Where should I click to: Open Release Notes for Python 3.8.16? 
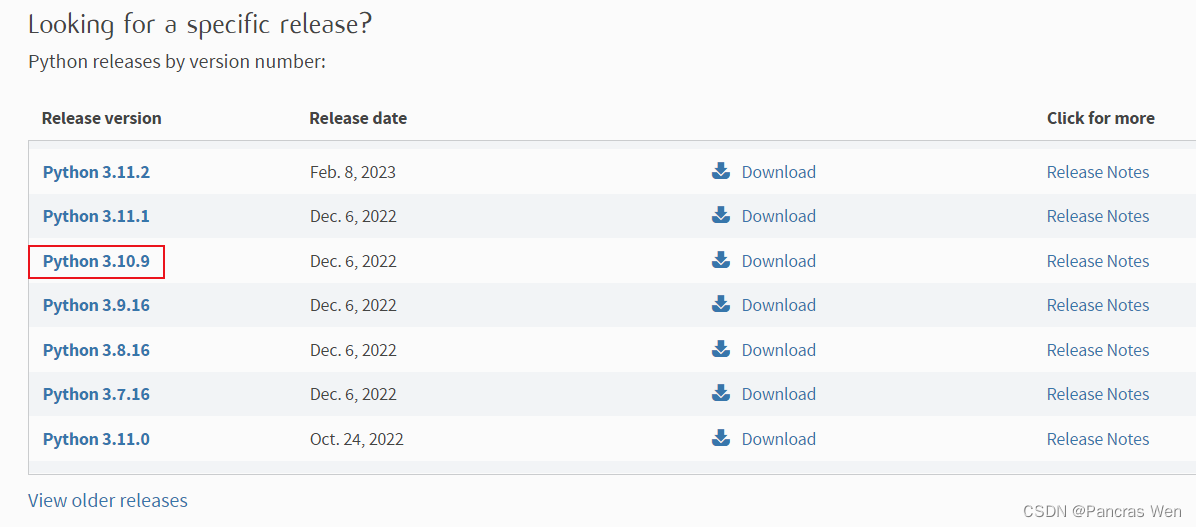[1097, 351]
